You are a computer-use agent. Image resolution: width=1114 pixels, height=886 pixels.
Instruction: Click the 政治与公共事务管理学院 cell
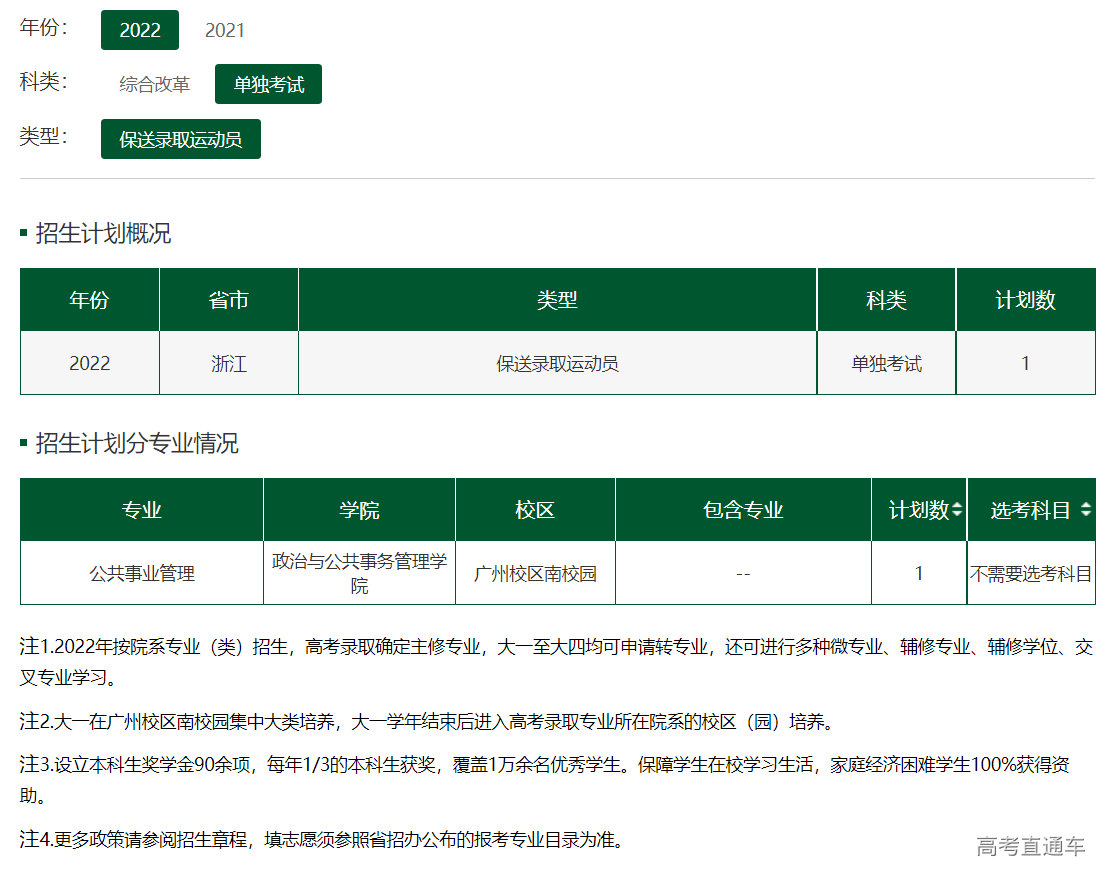(359, 573)
